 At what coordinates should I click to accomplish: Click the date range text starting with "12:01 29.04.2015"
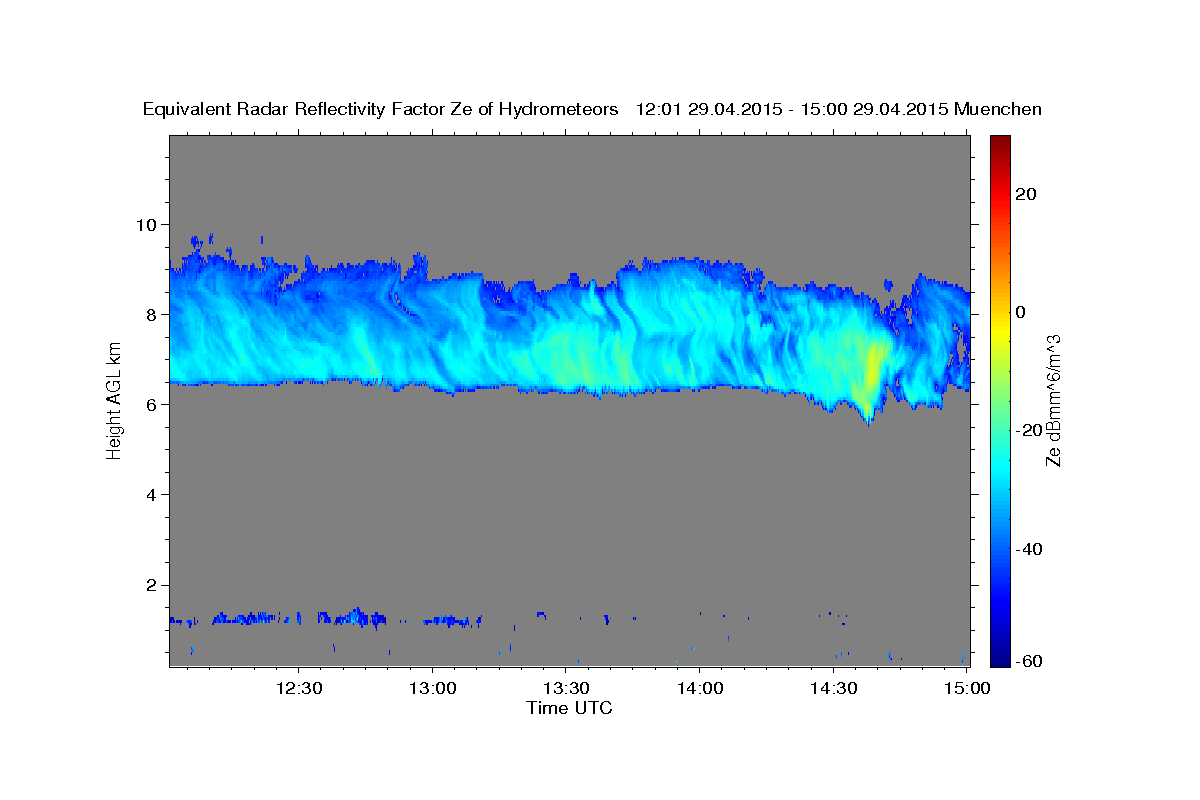click(x=791, y=109)
